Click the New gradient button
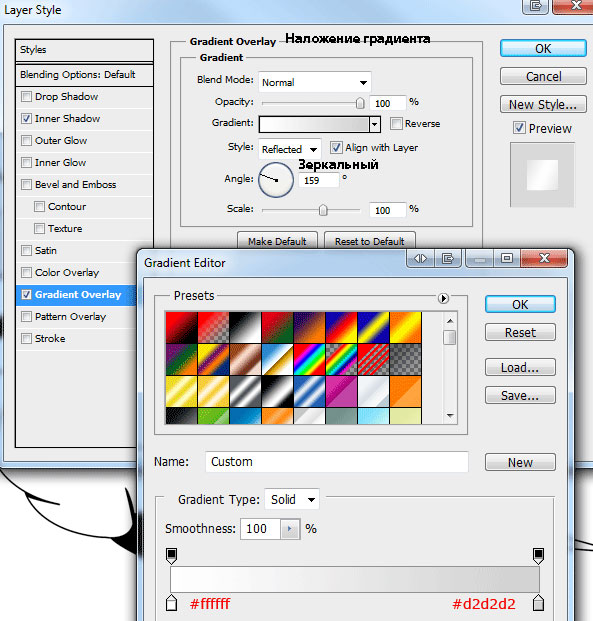Viewport: 593px width, 621px height. tap(520, 462)
